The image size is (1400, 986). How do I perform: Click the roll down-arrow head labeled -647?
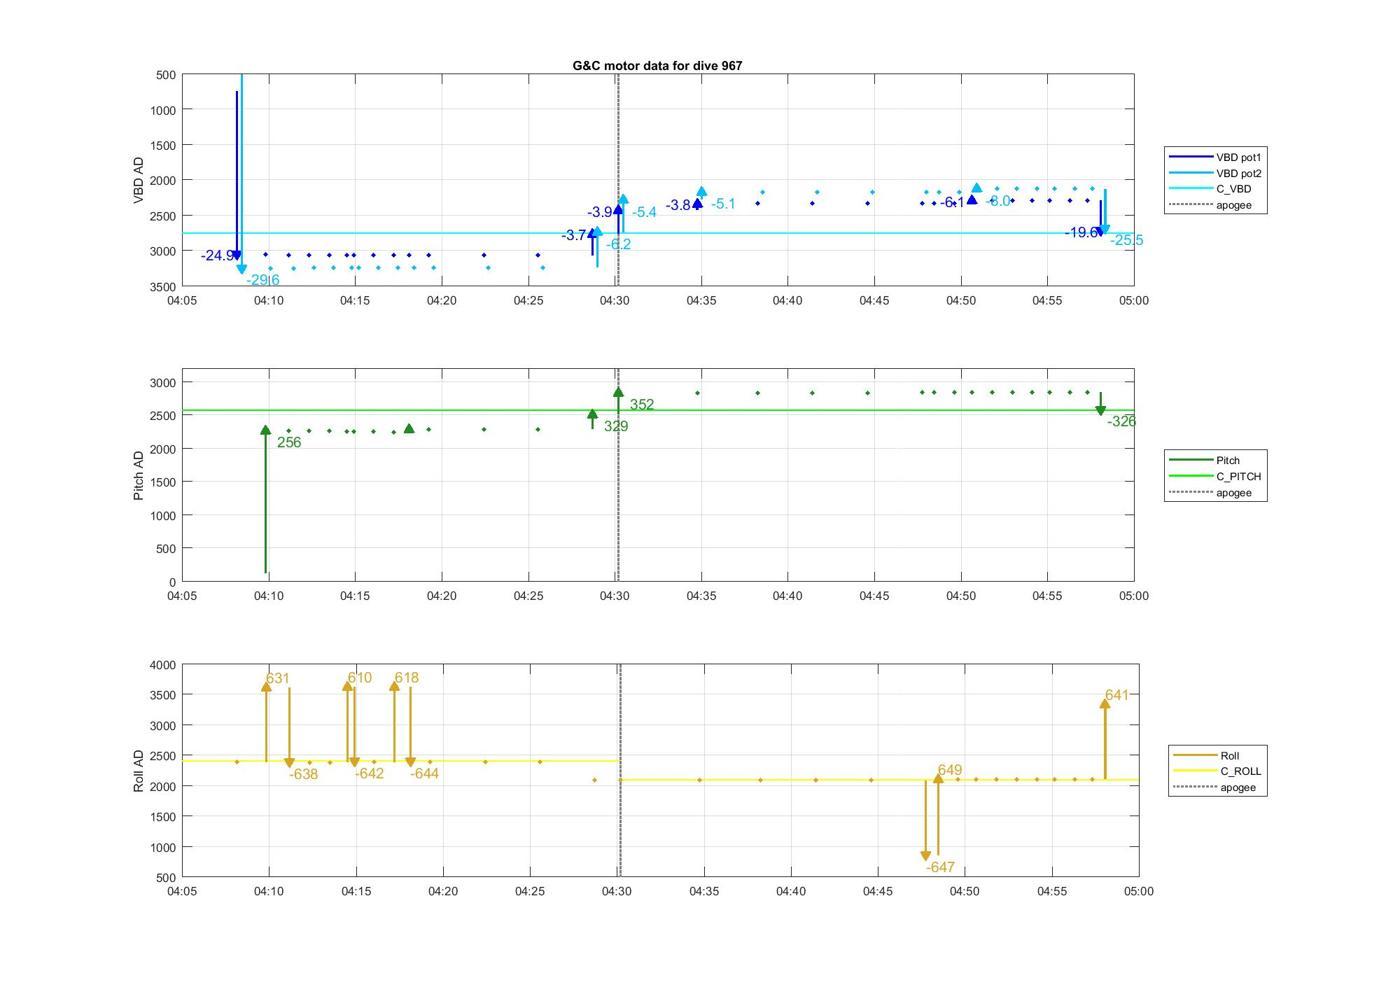(926, 856)
